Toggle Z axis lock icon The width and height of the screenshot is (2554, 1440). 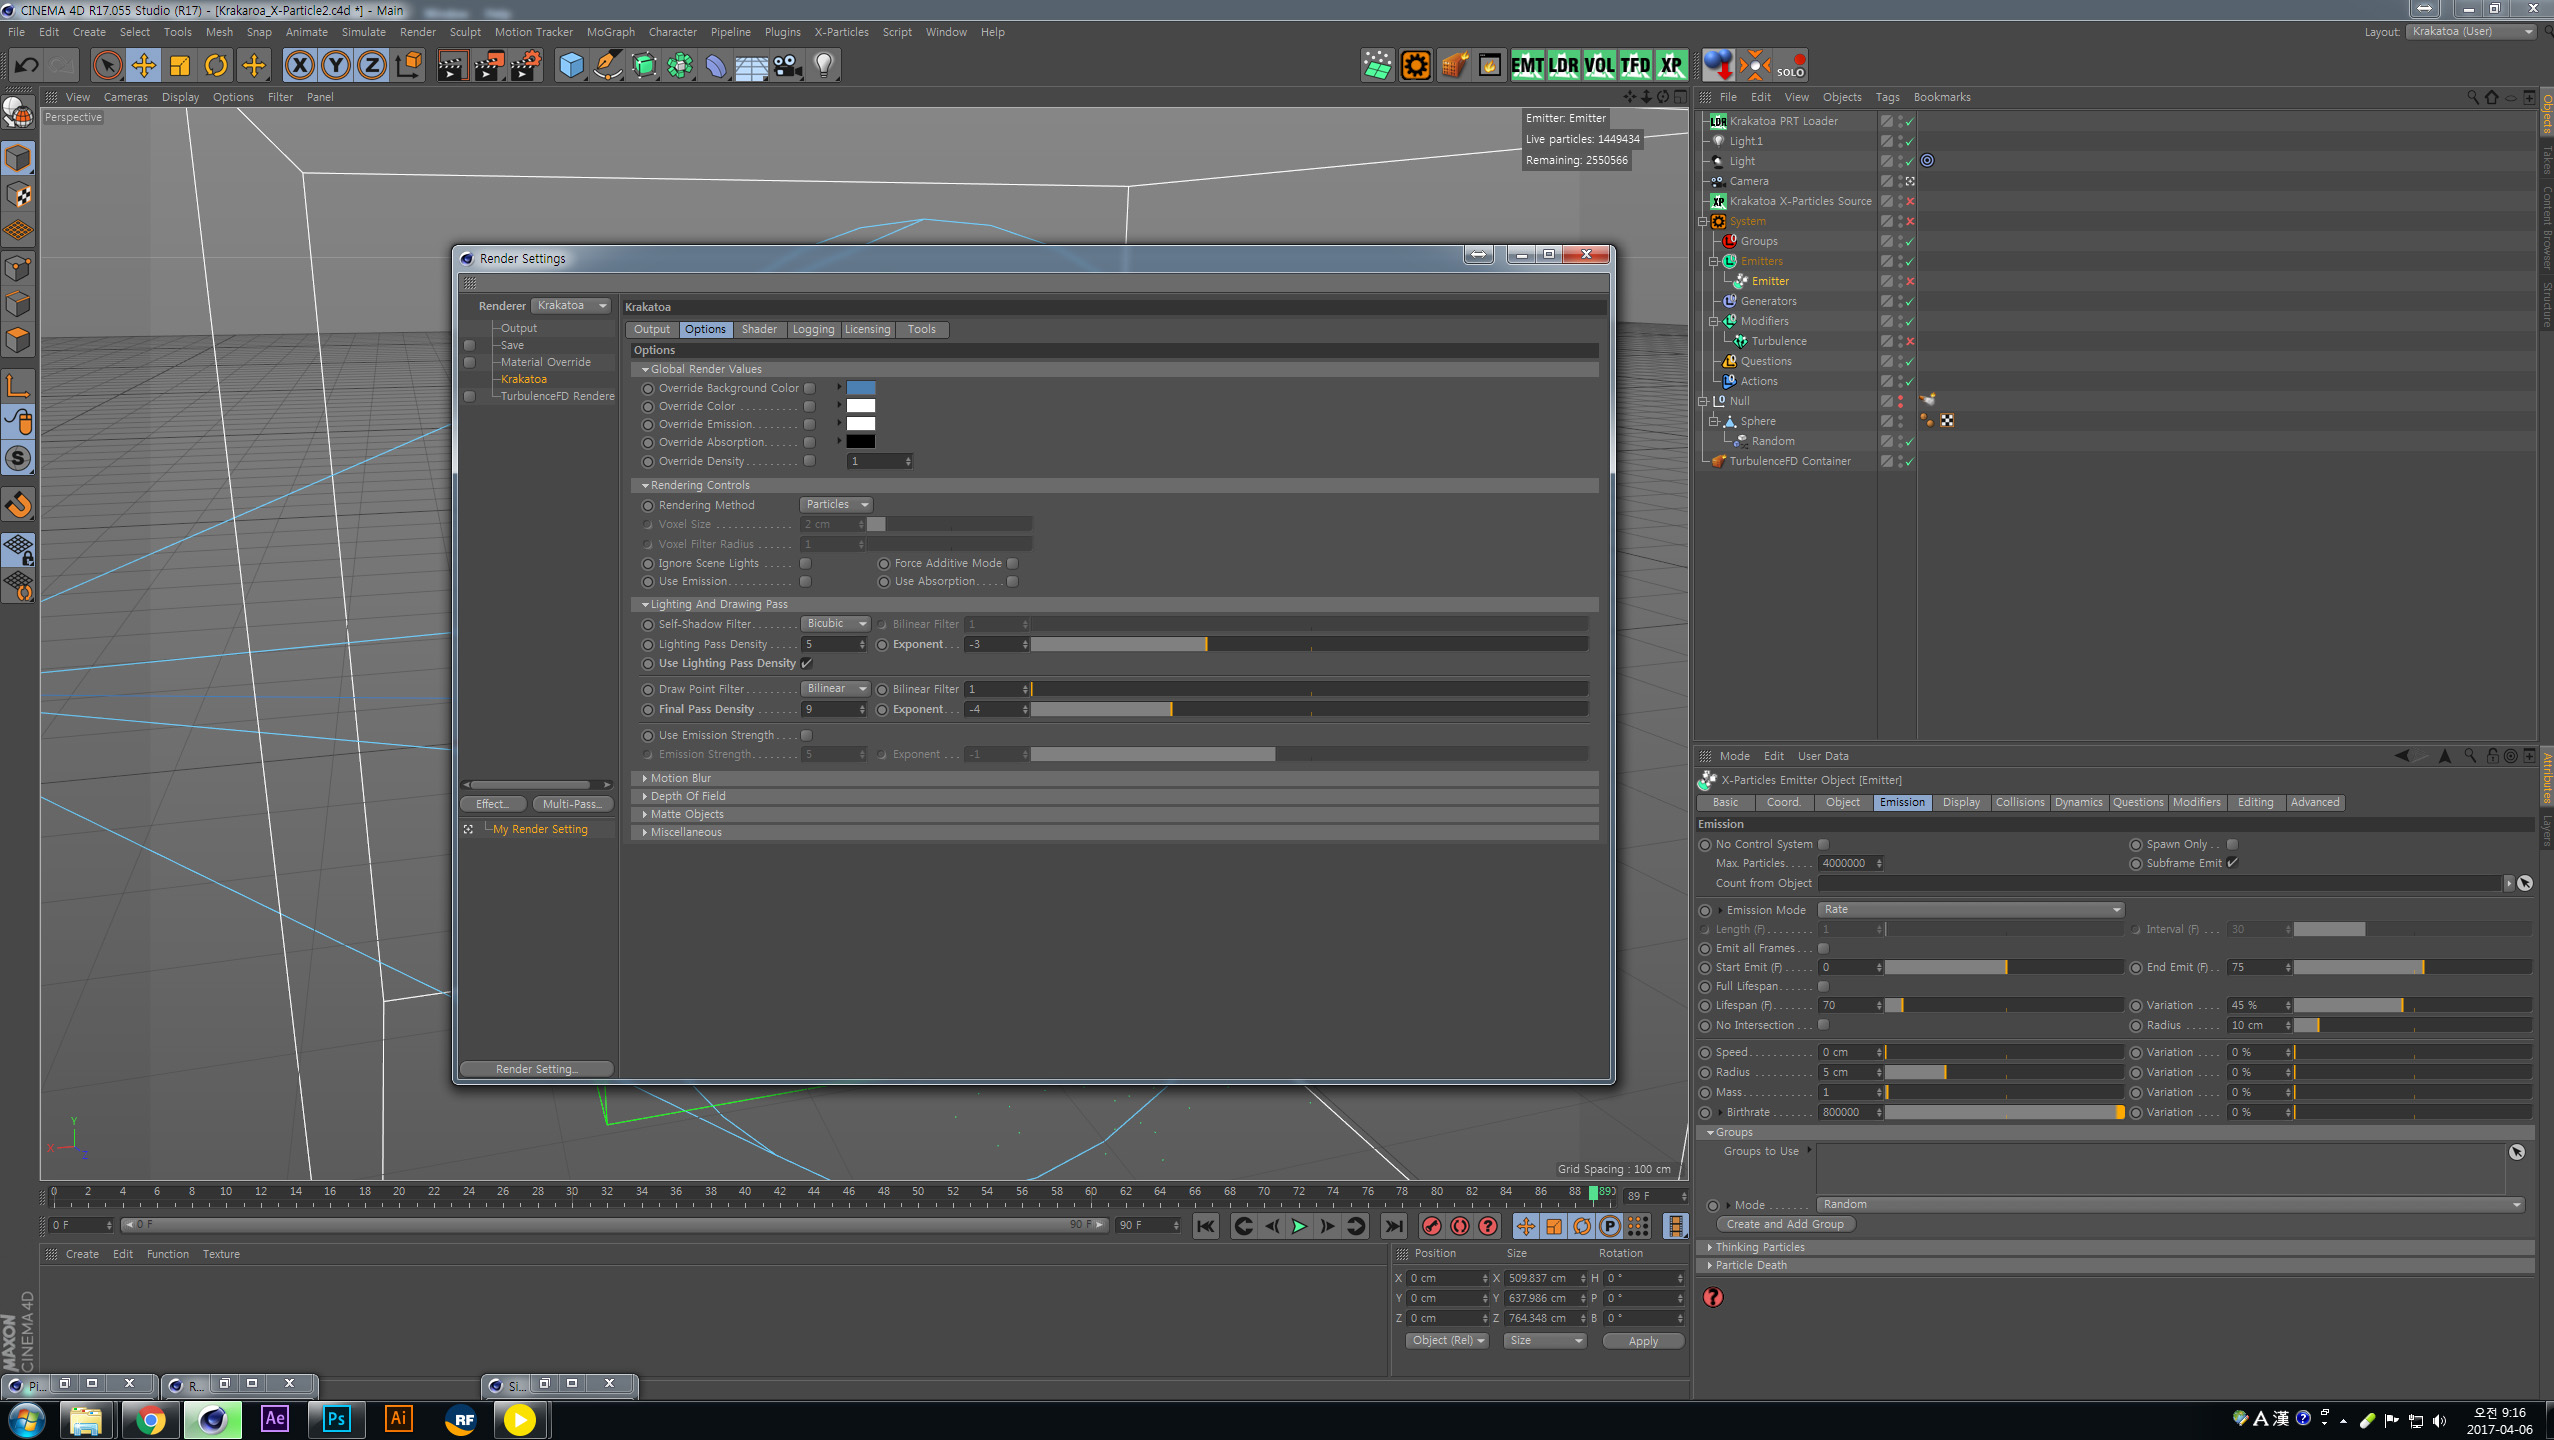point(372,66)
